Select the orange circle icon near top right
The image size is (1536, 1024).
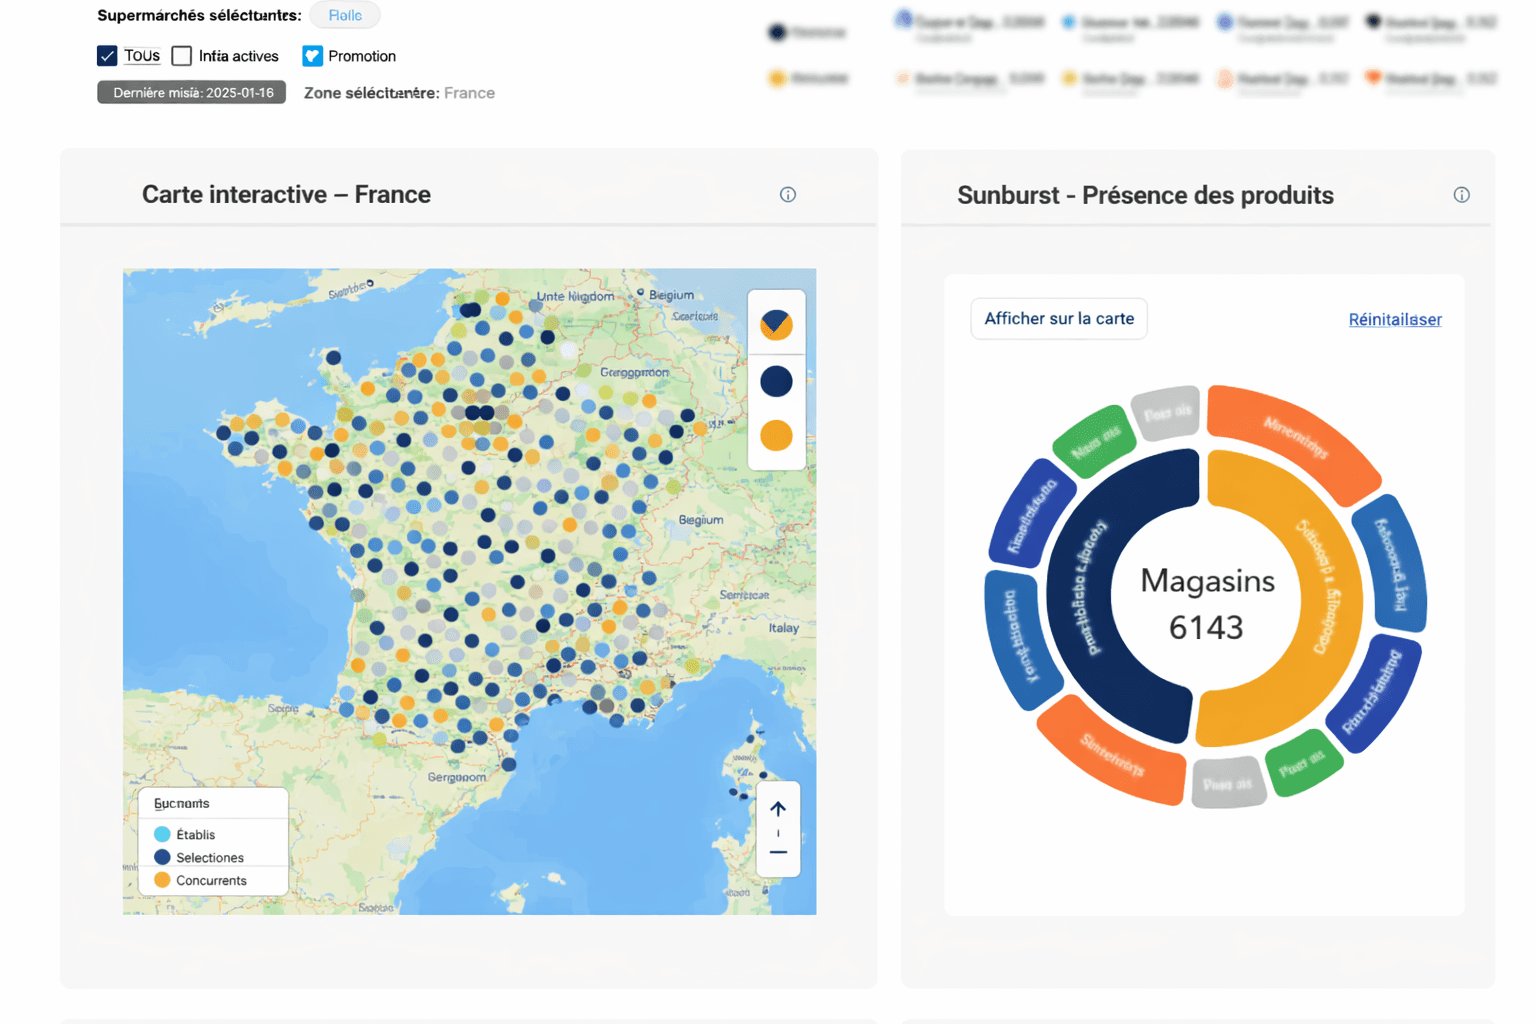779,77
